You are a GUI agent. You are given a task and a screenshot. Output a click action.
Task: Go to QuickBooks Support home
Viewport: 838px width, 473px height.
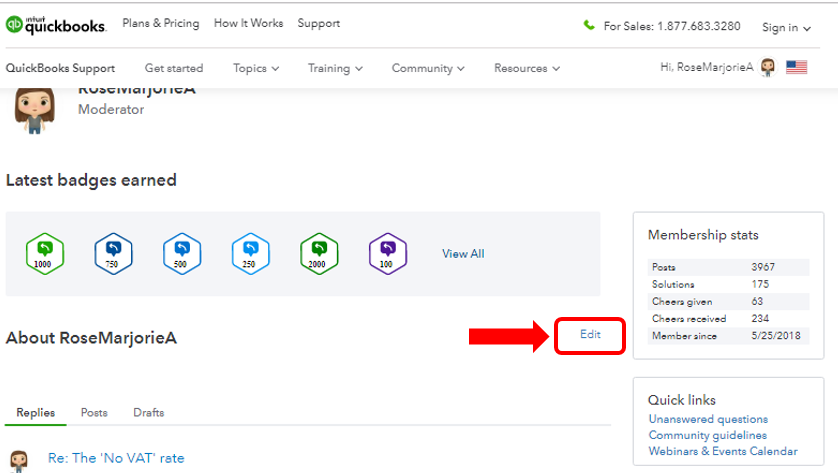pyautogui.click(x=60, y=68)
